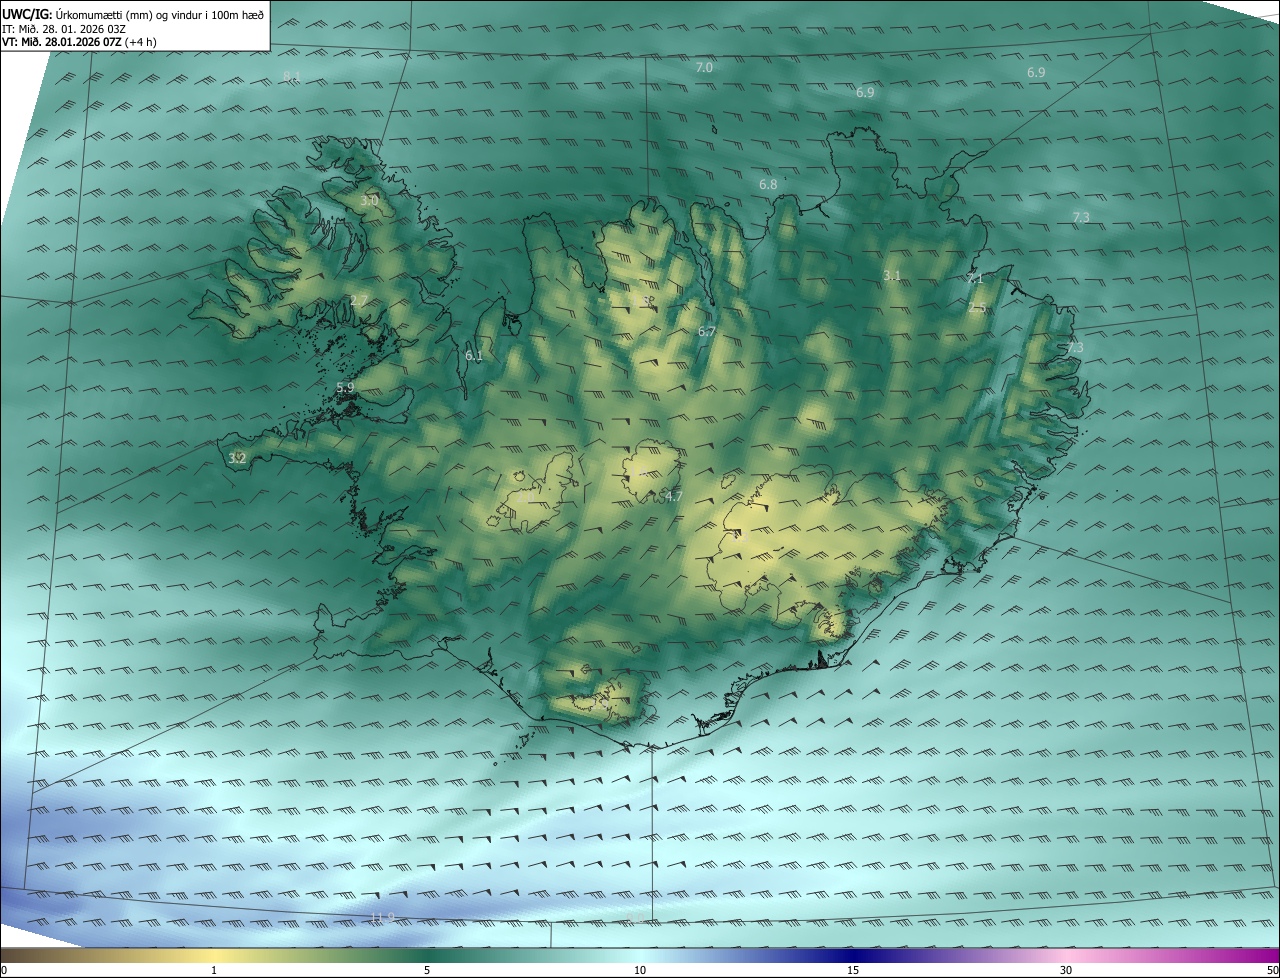Viewport: 1280px width, 978px height.
Task: Click the 8.1 value label on the map
Action: click(291, 76)
